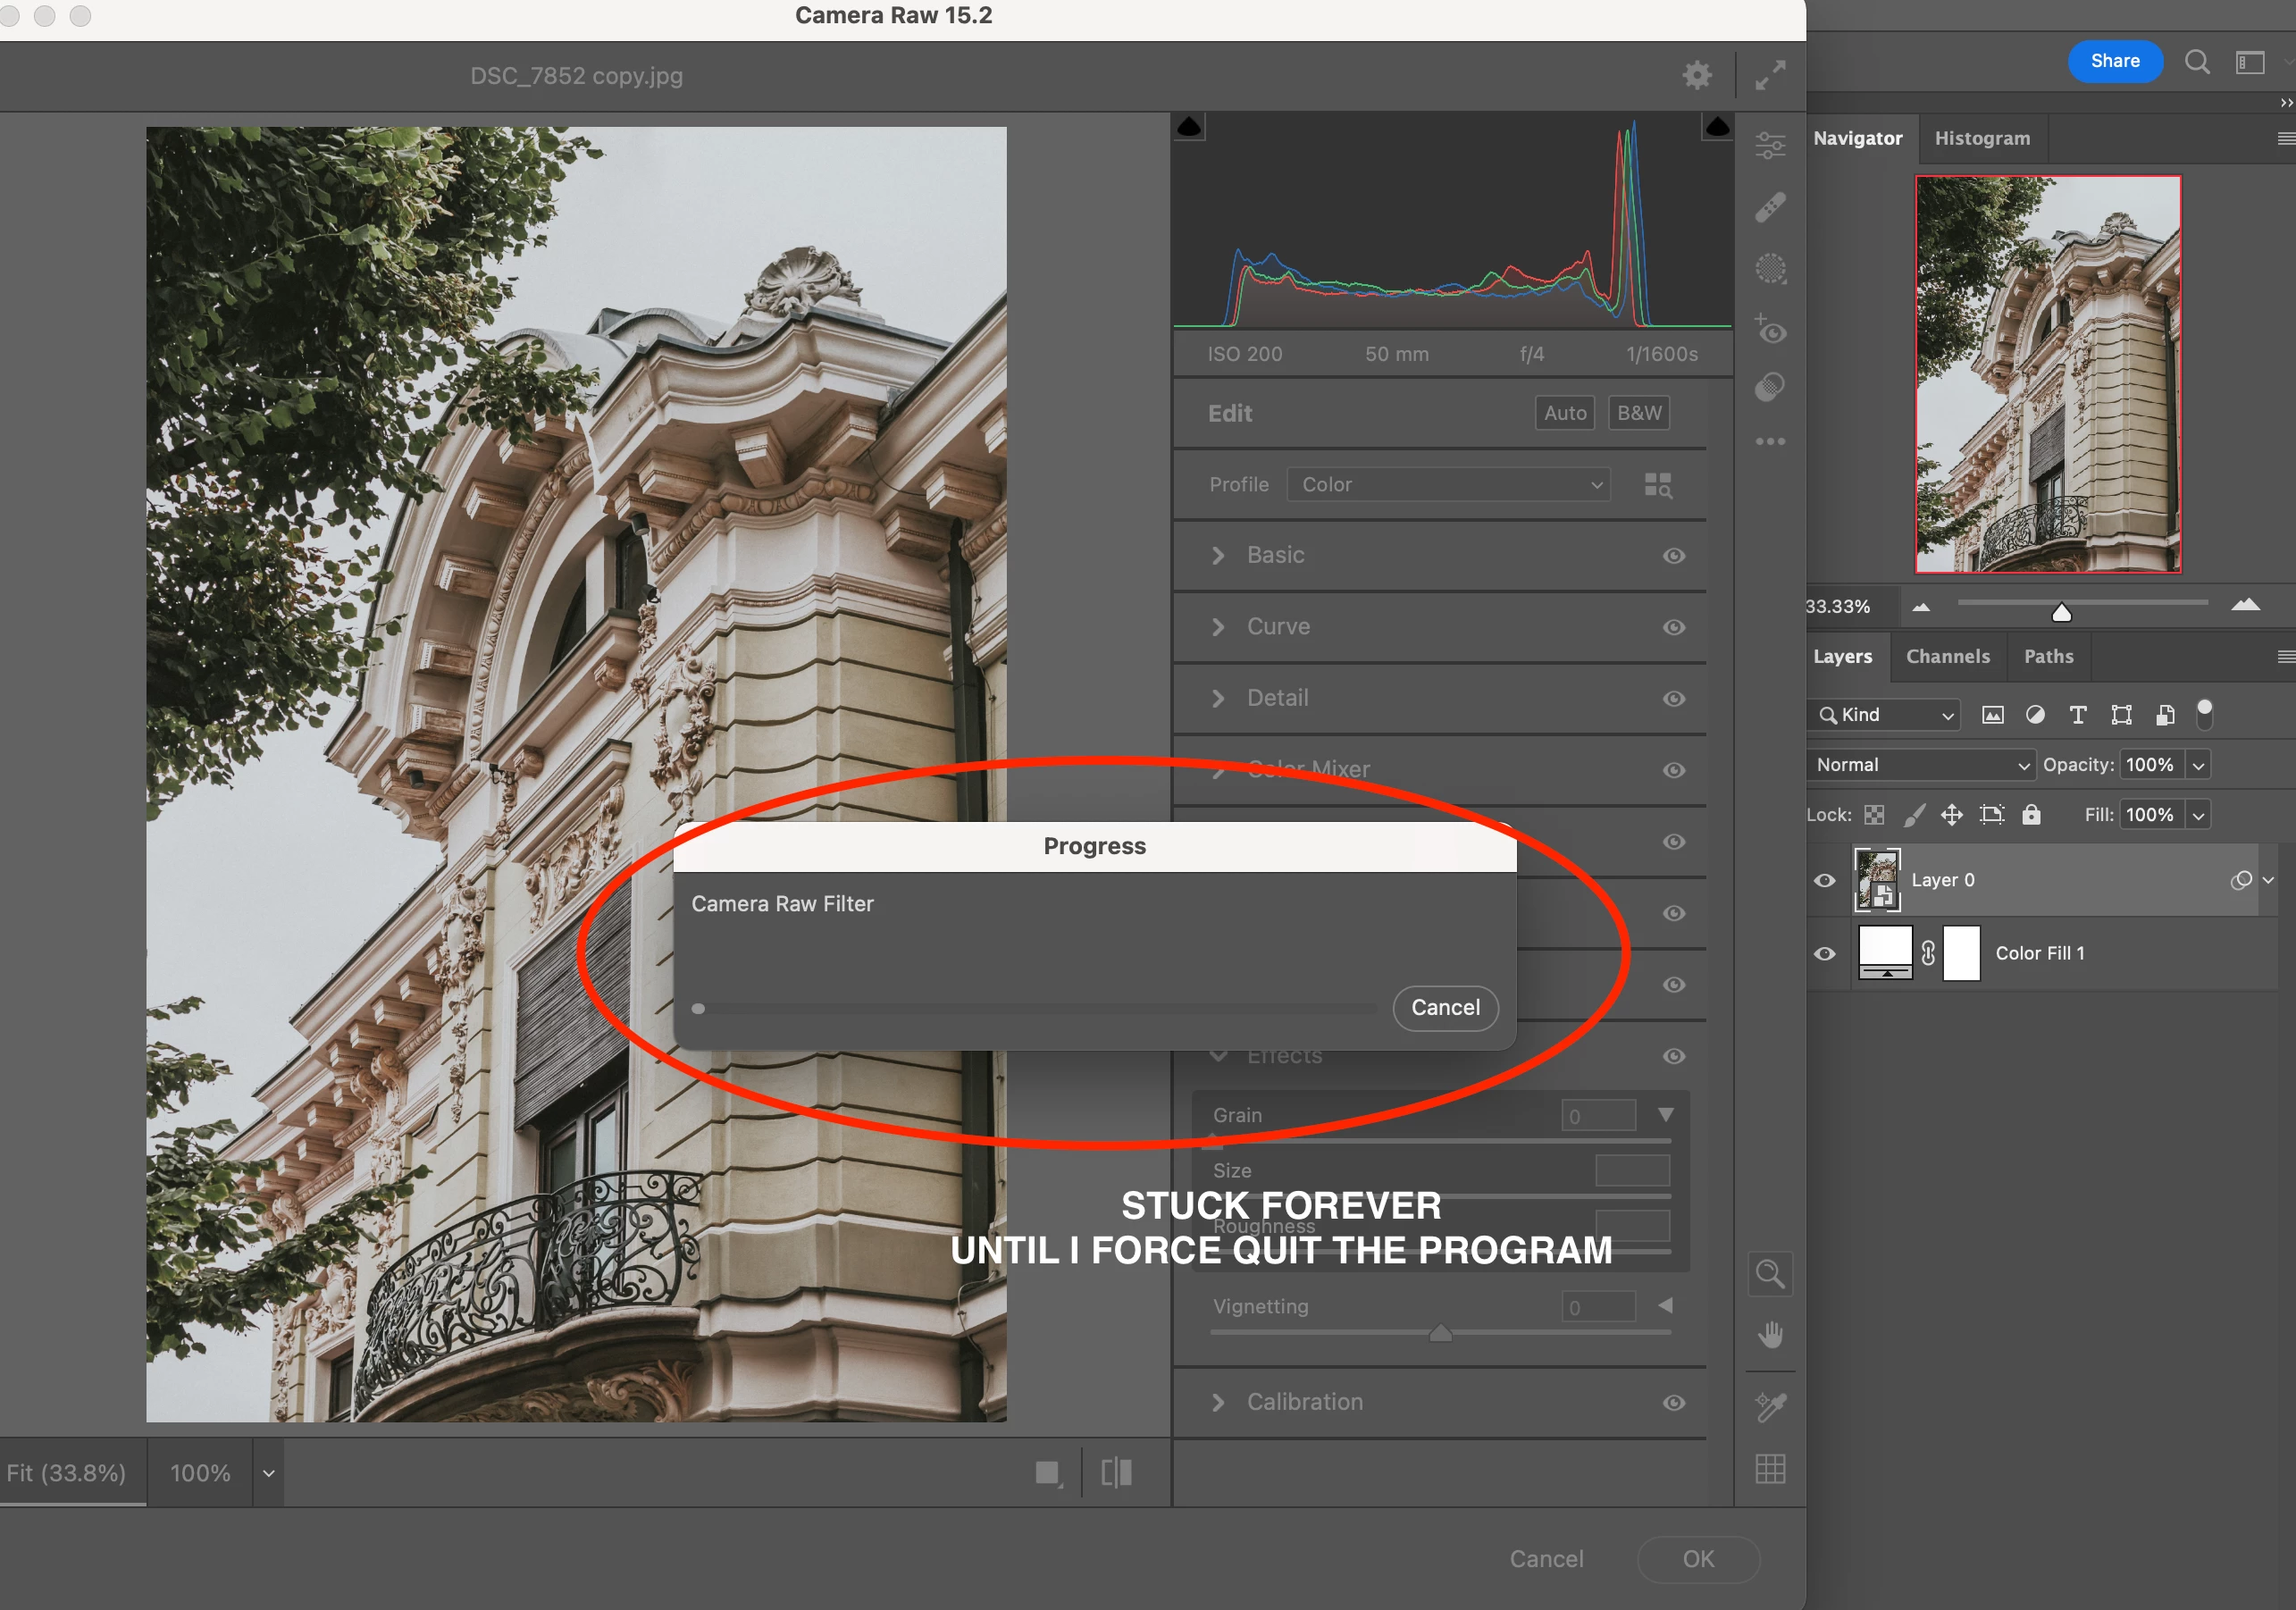Image resolution: width=2296 pixels, height=1610 pixels.
Task: Hide the Layer 0 layer
Action: (x=1825, y=880)
